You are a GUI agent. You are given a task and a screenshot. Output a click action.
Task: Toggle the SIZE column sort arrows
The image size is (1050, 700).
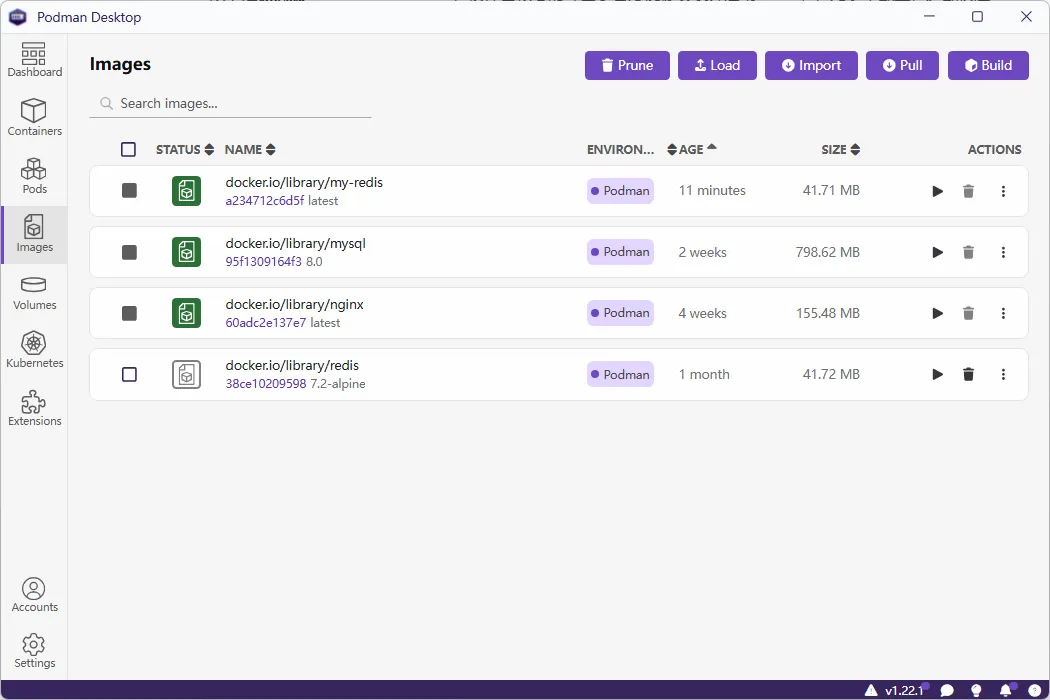click(858, 149)
